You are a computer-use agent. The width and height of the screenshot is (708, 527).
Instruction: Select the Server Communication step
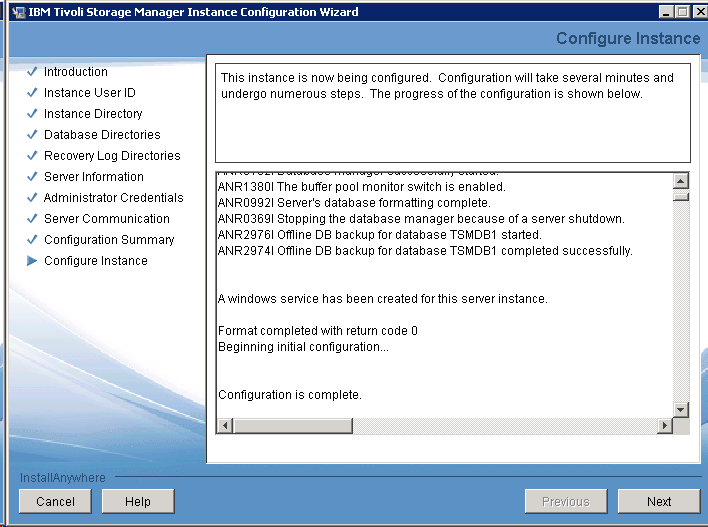point(106,219)
